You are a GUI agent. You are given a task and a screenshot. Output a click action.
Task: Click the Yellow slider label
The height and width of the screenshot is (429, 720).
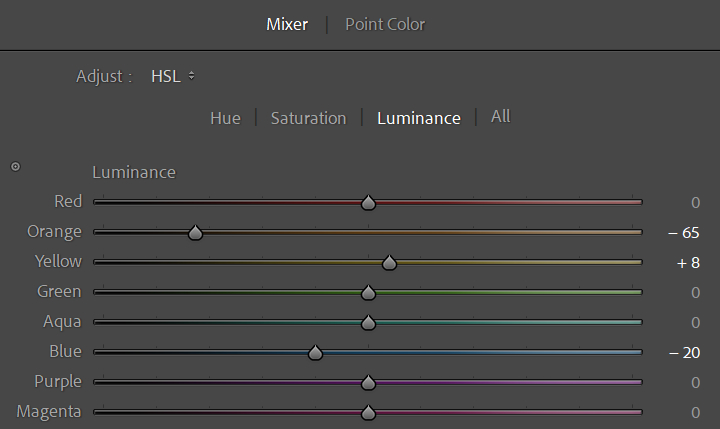tap(58, 261)
